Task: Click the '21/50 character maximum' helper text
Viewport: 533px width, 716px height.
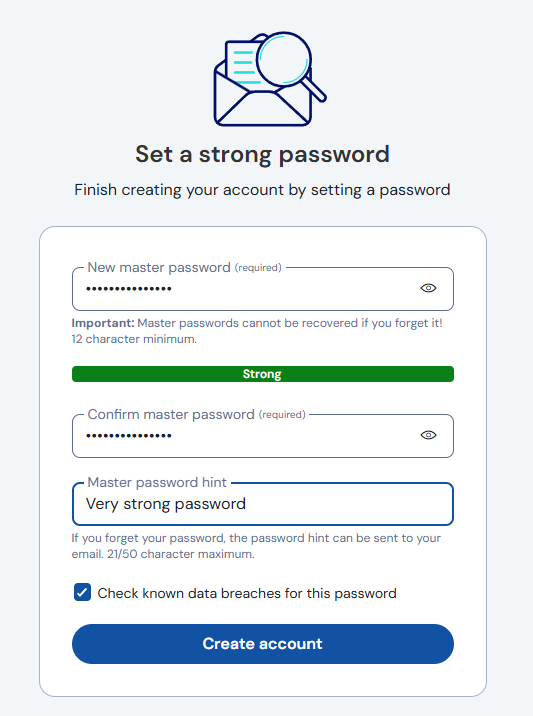Action: click(x=181, y=554)
